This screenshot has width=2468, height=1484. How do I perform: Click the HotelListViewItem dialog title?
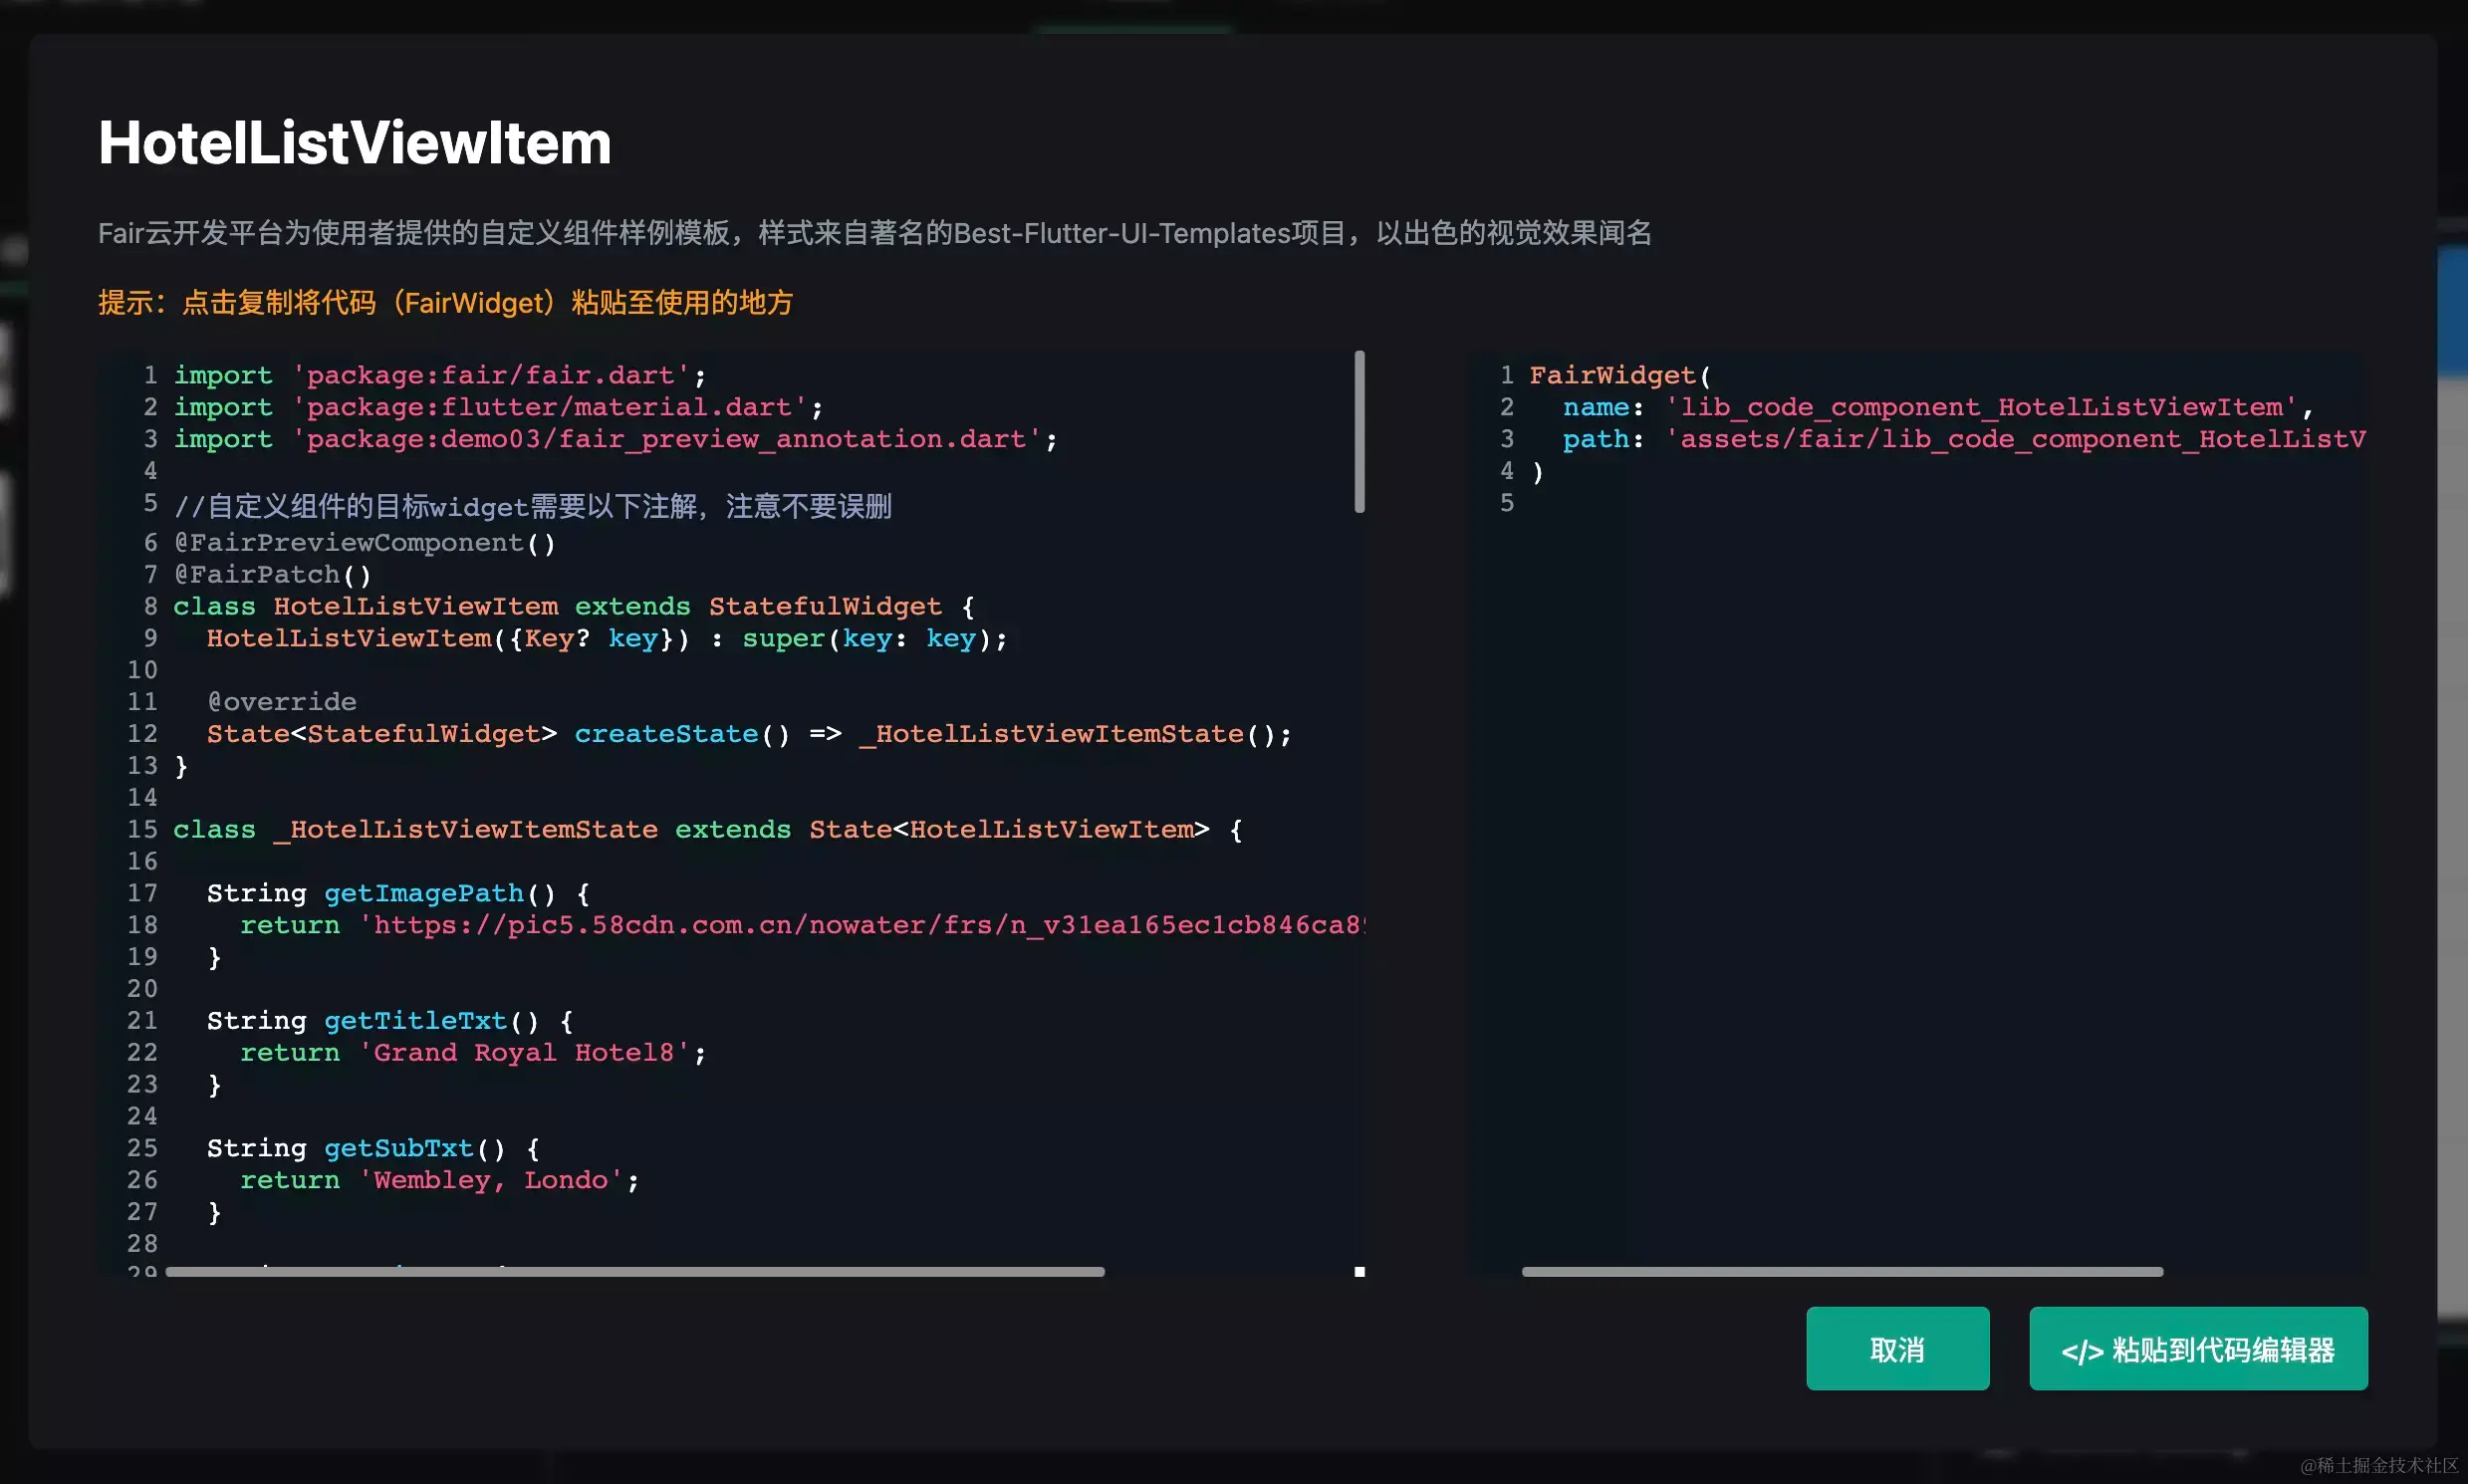(354, 142)
